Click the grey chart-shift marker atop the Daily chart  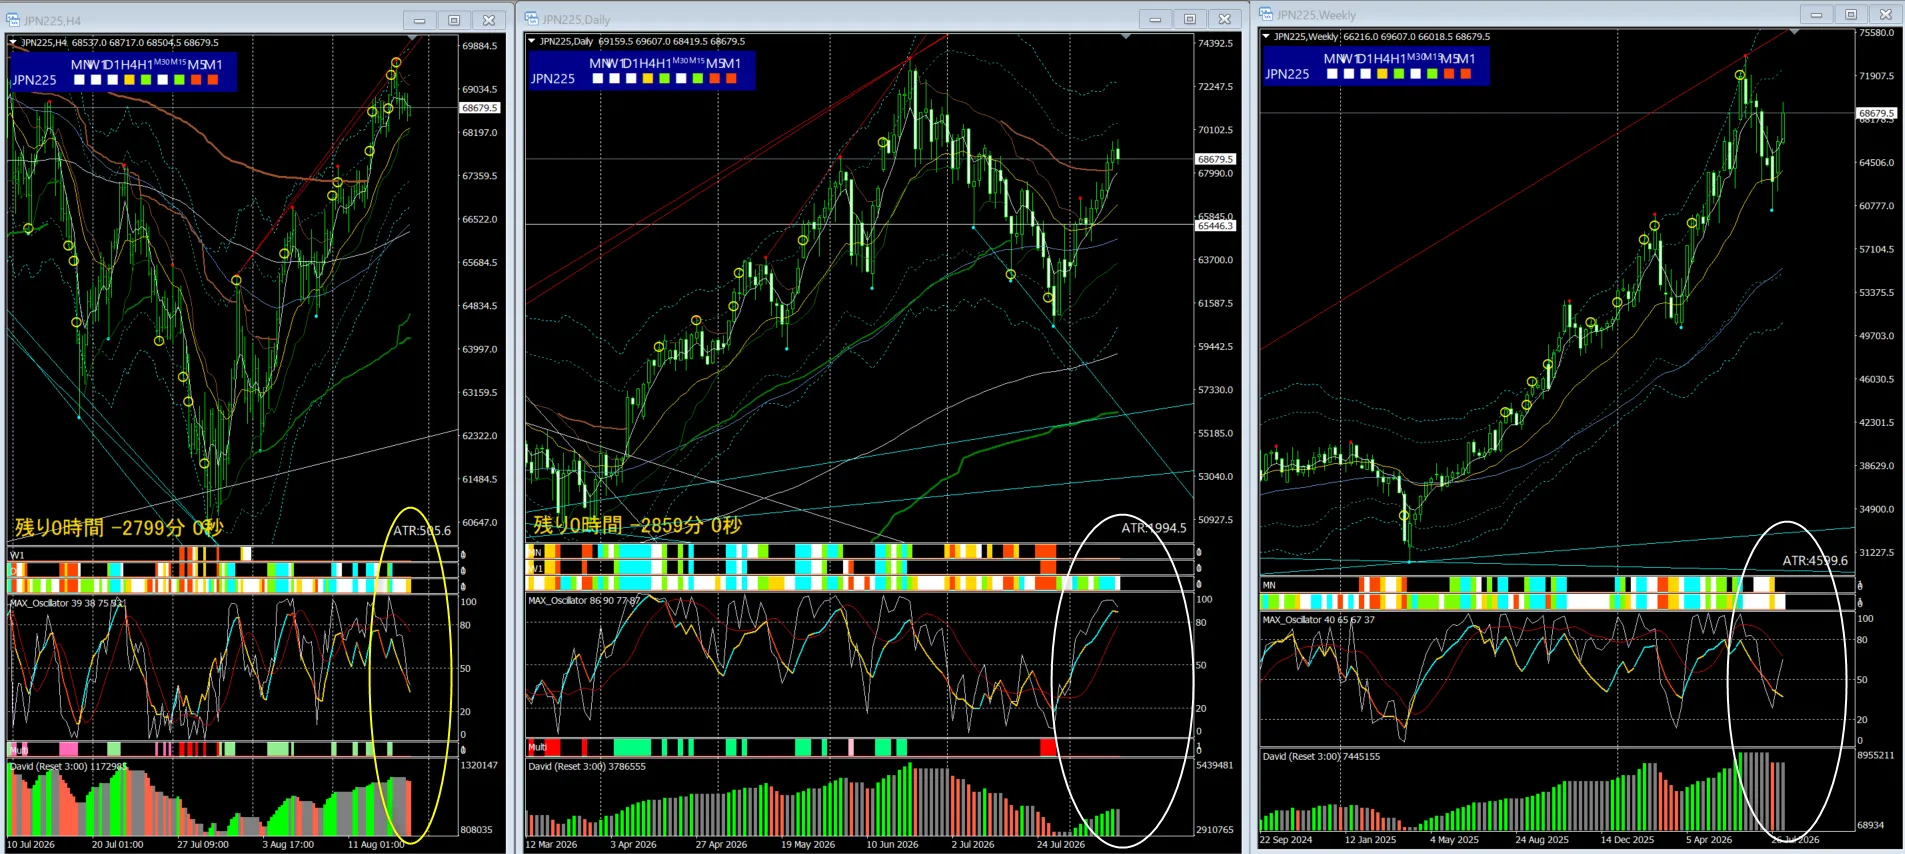point(1126,36)
